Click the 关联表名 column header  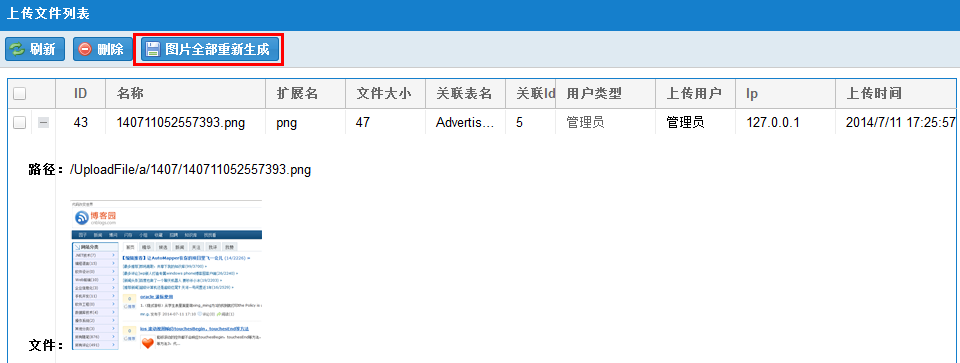[465, 94]
